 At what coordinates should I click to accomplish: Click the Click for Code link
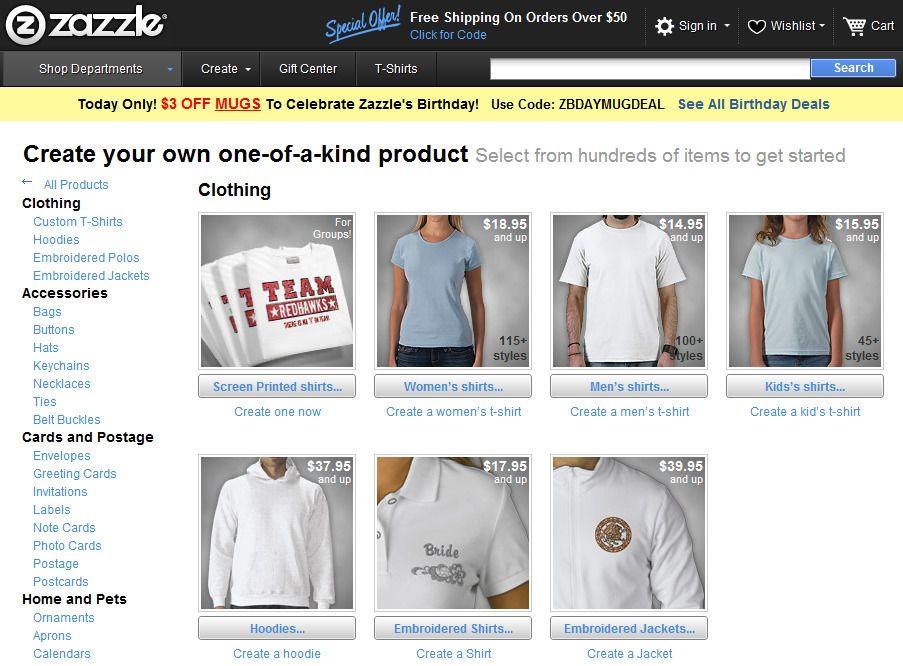(448, 35)
